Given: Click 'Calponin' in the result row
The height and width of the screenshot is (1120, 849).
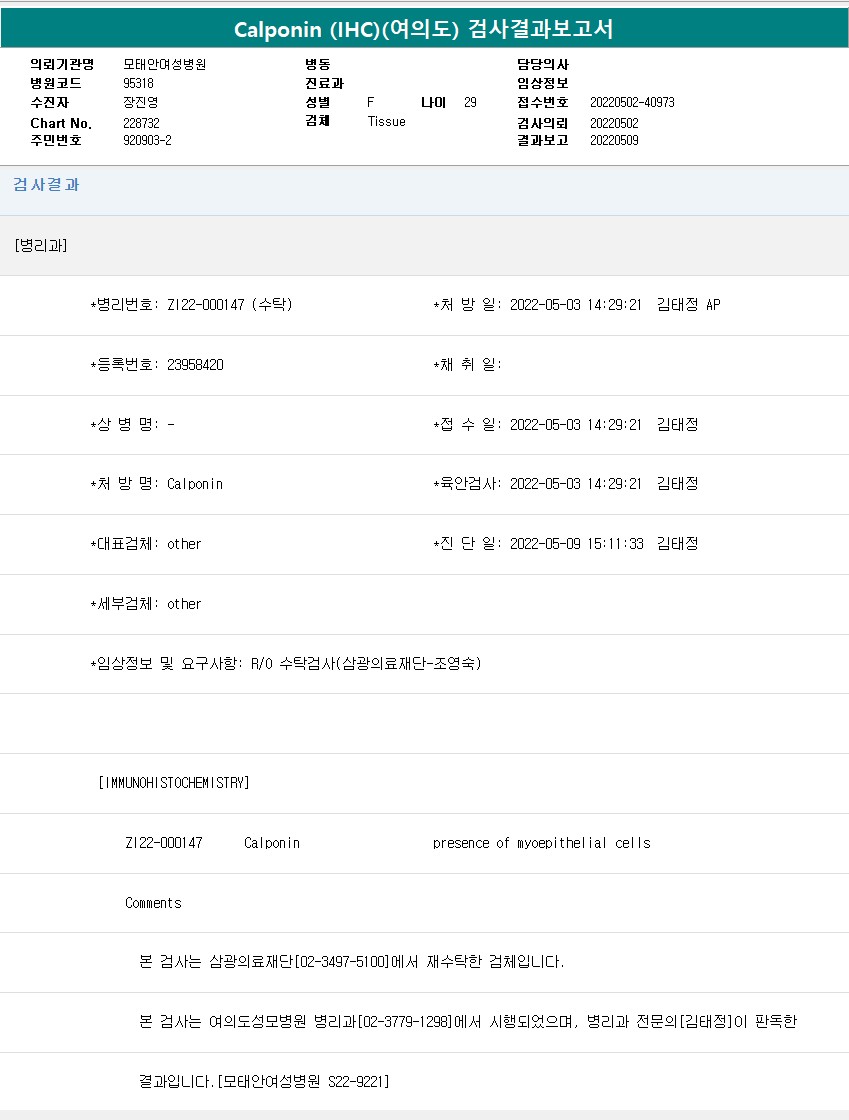Looking at the screenshot, I should pos(272,844).
